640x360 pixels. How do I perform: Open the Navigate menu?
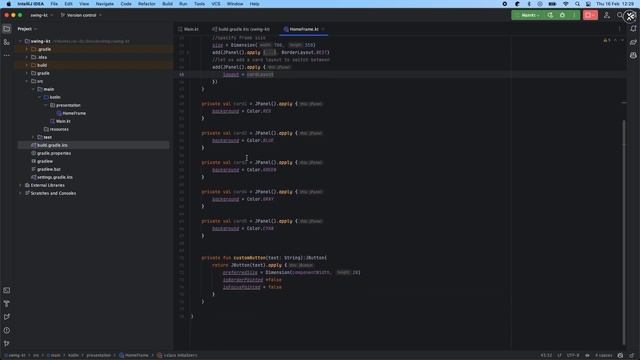pyautogui.click(x=104, y=4)
